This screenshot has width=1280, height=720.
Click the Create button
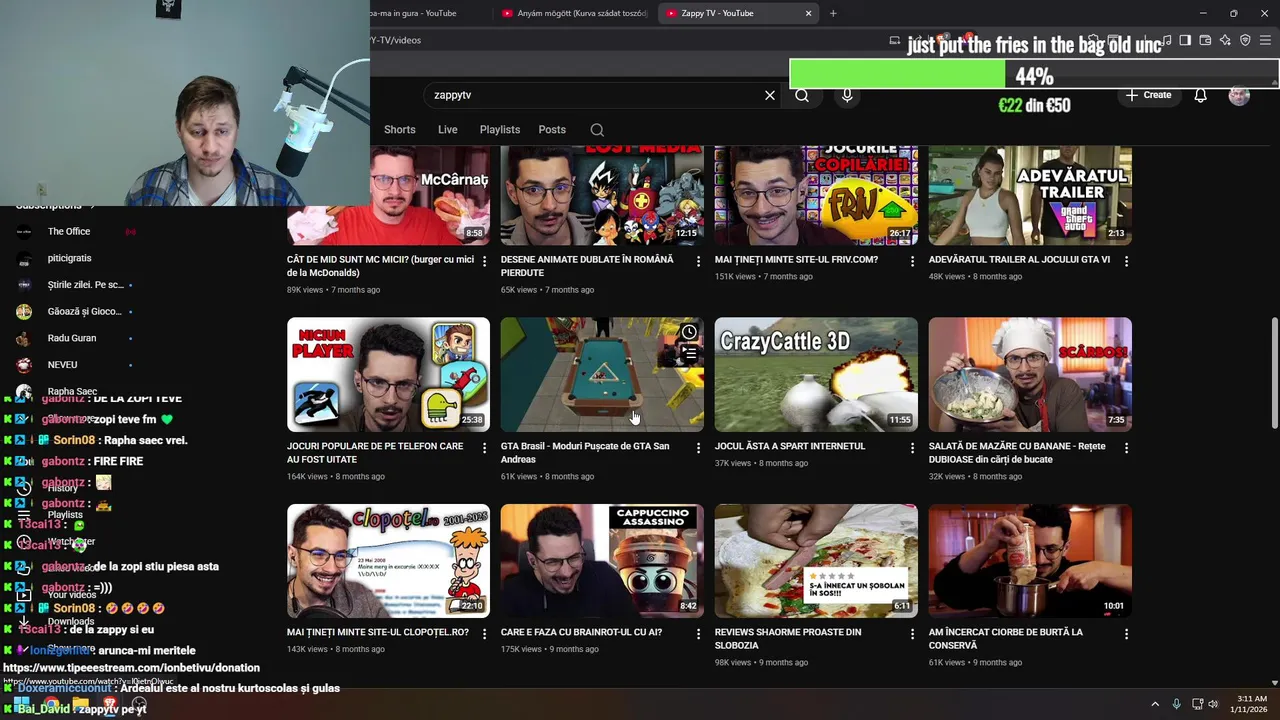(1148, 95)
